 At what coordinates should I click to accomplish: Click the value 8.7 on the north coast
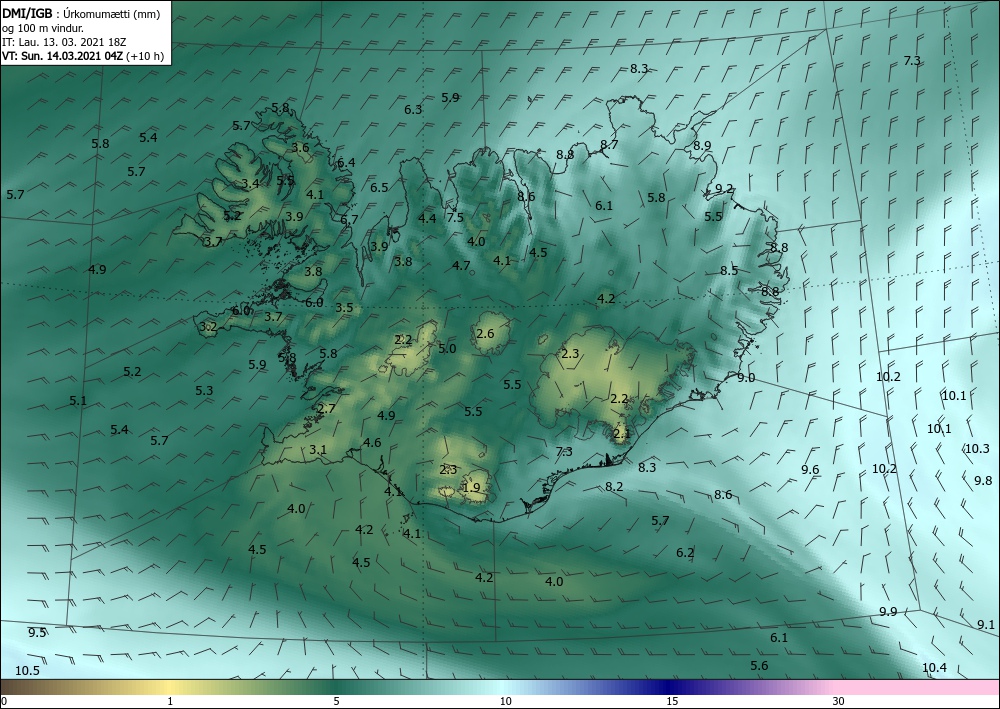coord(609,145)
